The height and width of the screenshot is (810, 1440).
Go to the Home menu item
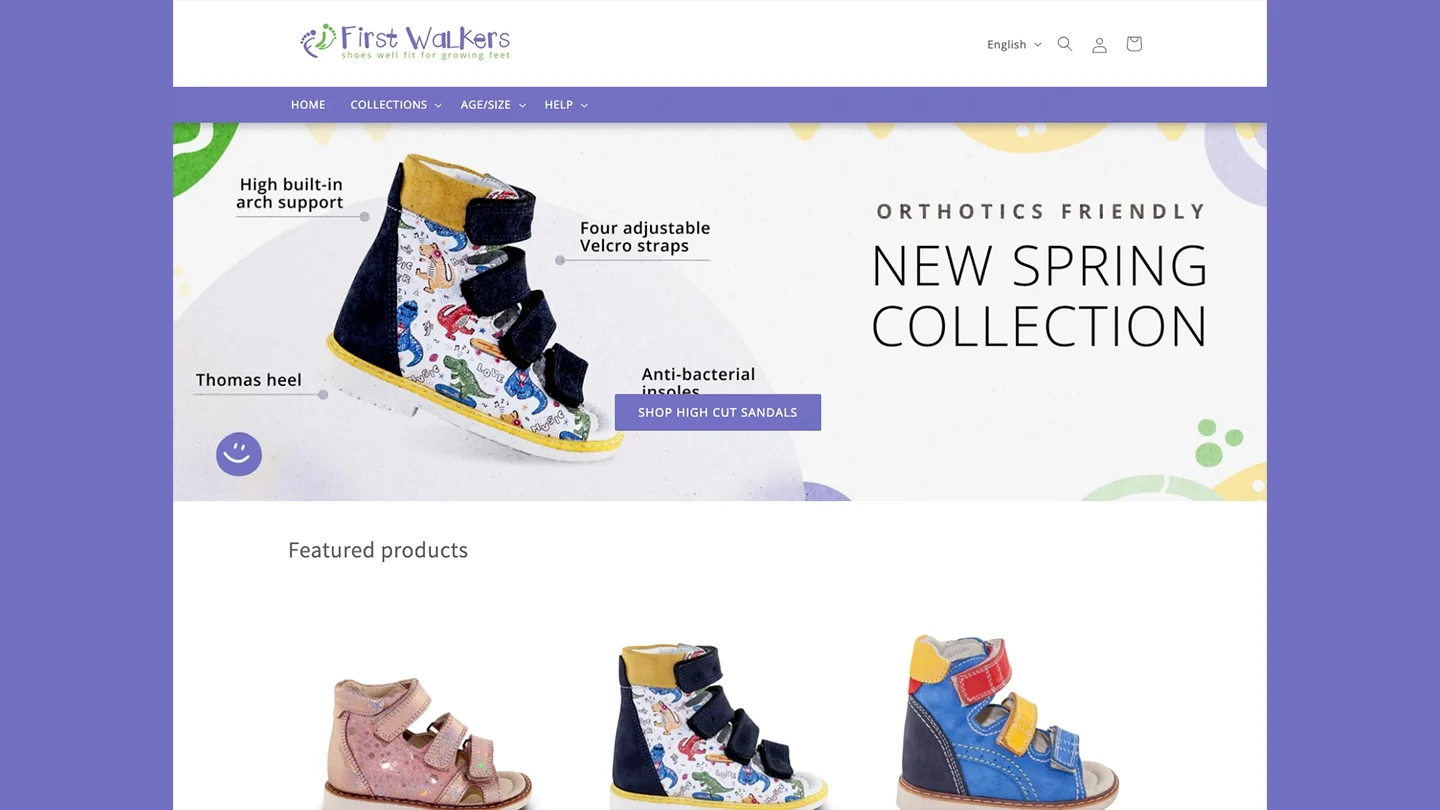[x=308, y=105]
